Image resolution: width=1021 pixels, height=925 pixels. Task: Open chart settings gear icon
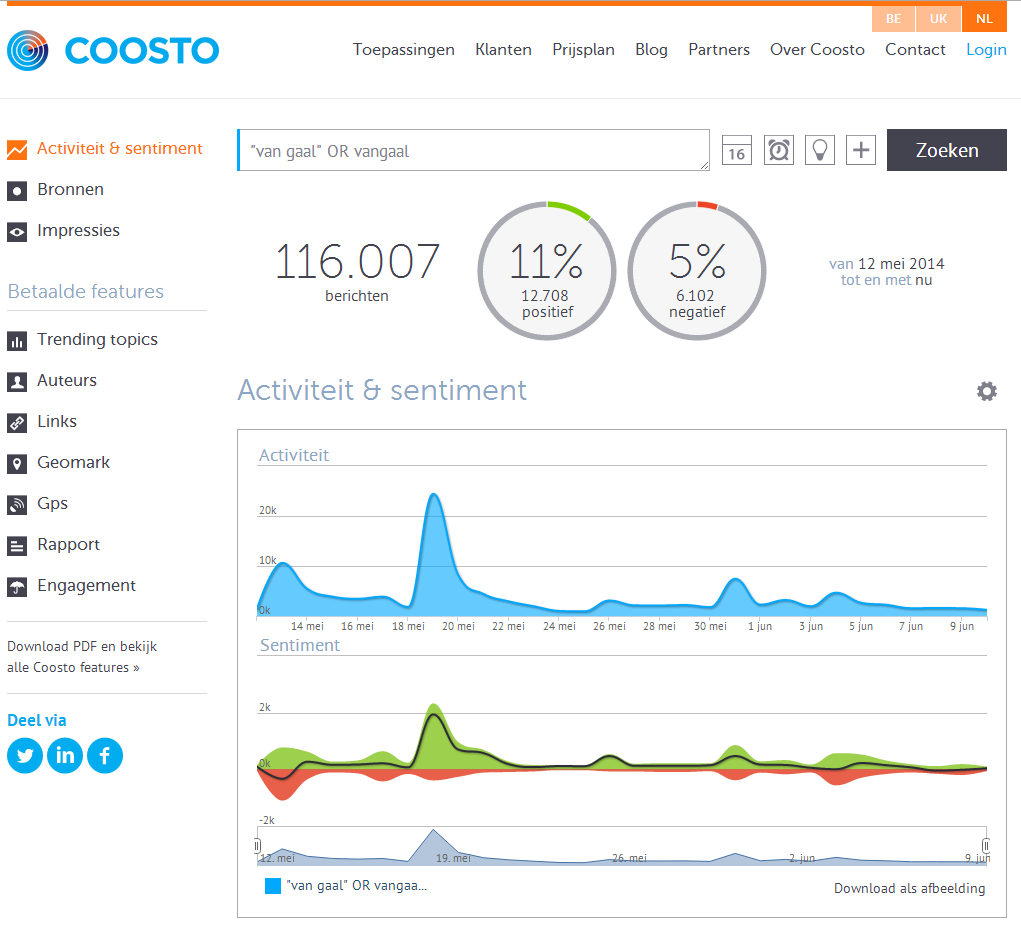point(986,391)
